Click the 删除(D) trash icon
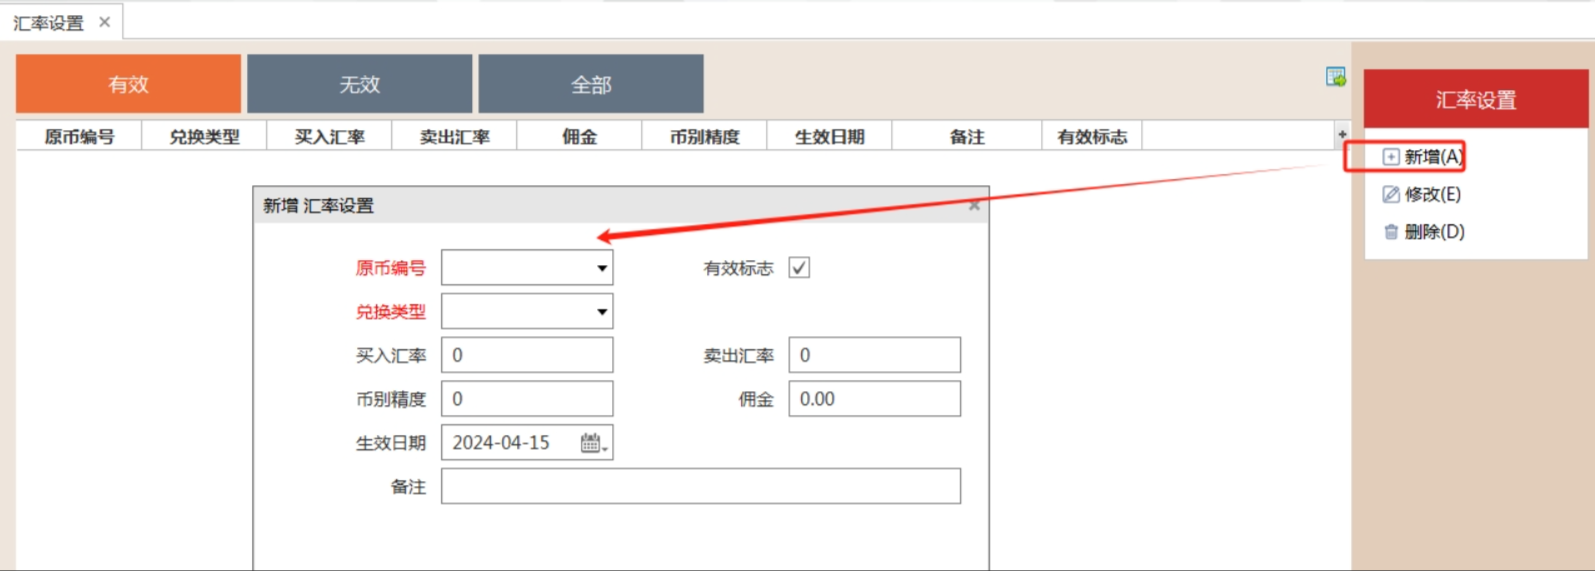Image resolution: width=1595 pixels, height=571 pixels. (1390, 232)
